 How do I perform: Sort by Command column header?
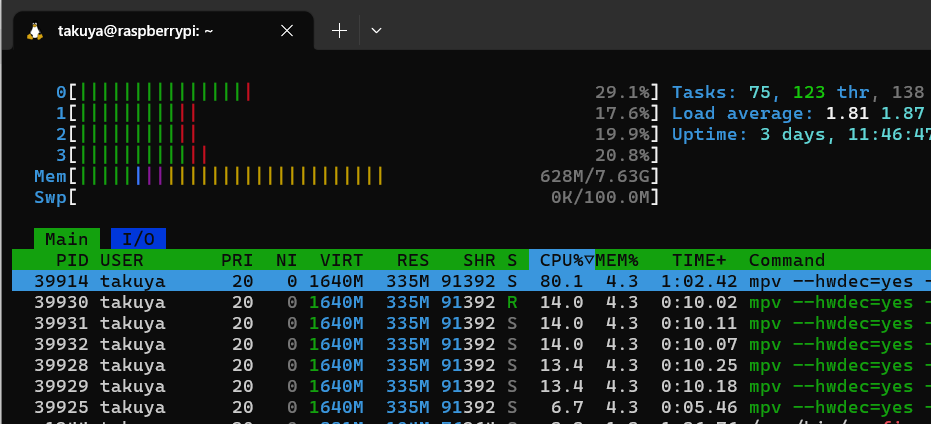click(787, 260)
